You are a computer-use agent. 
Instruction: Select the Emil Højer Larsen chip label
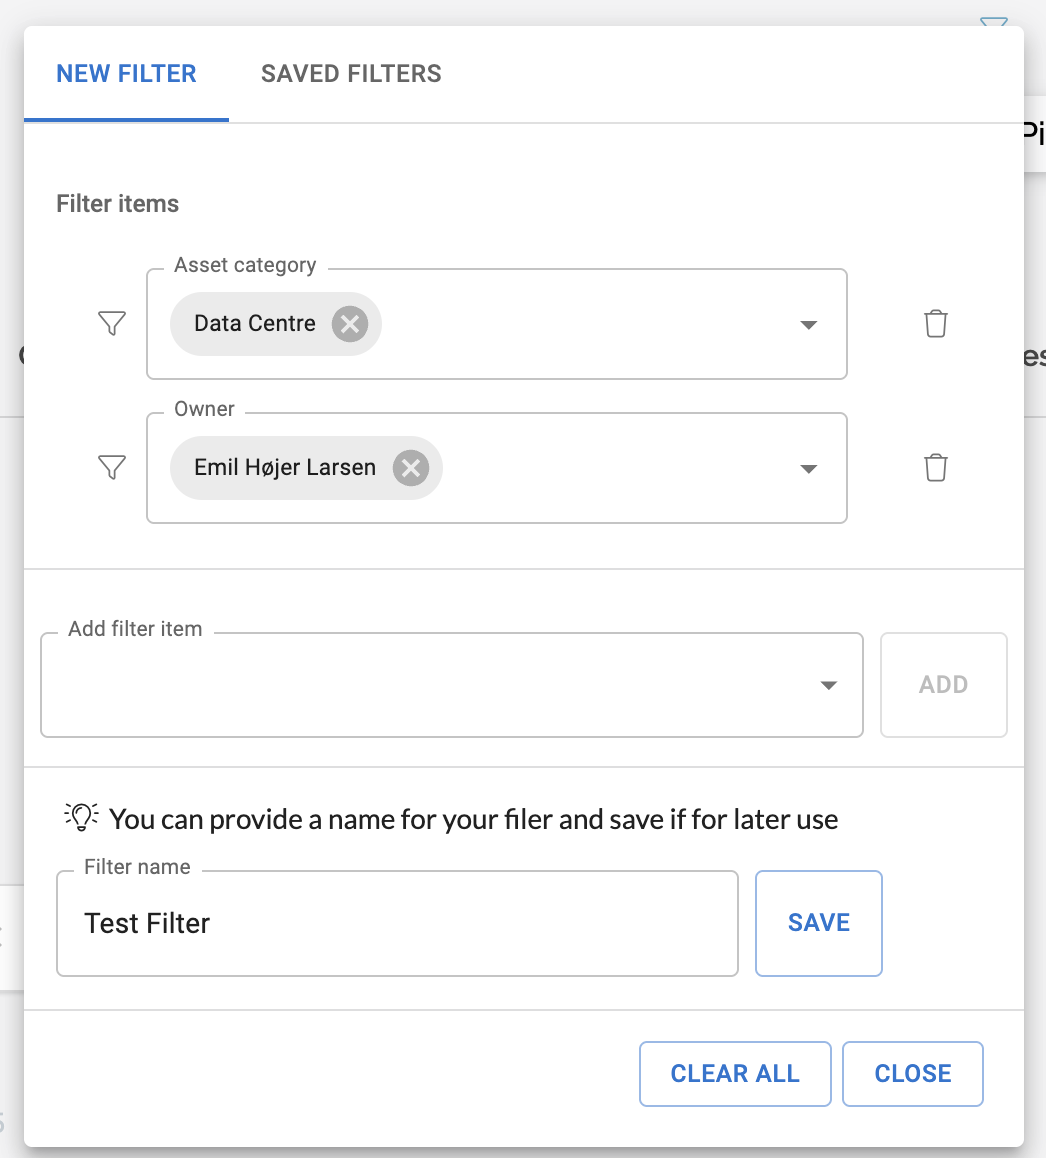click(x=285, y=468)
